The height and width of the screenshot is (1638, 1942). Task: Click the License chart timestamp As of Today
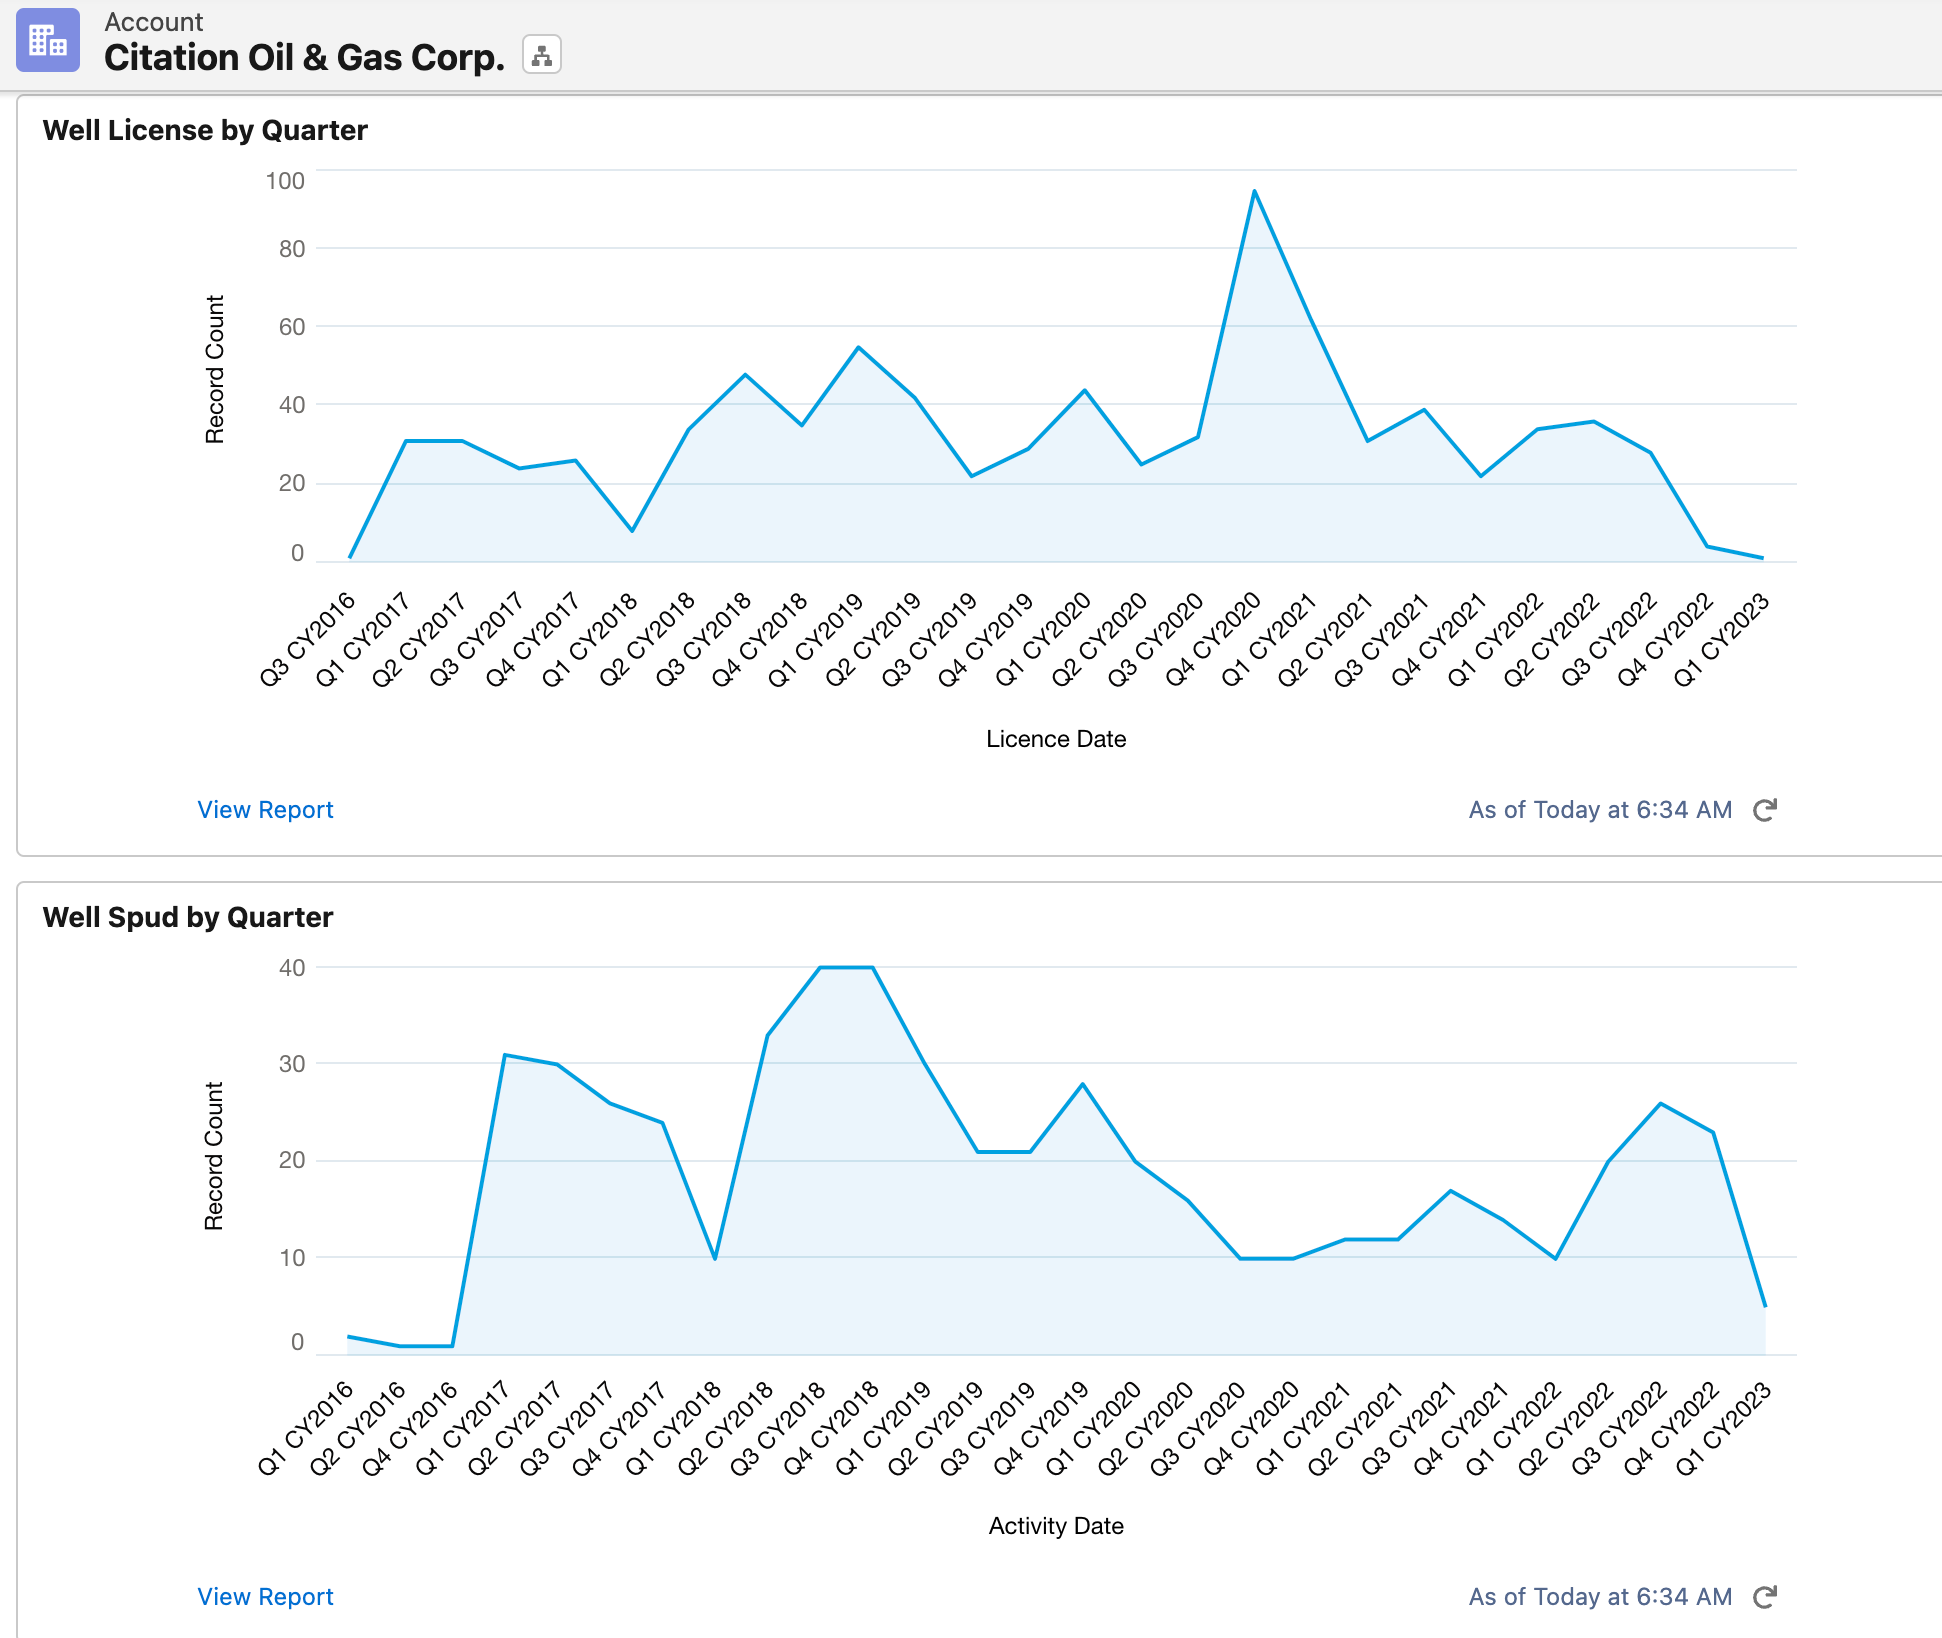(x=1599, y=810)
